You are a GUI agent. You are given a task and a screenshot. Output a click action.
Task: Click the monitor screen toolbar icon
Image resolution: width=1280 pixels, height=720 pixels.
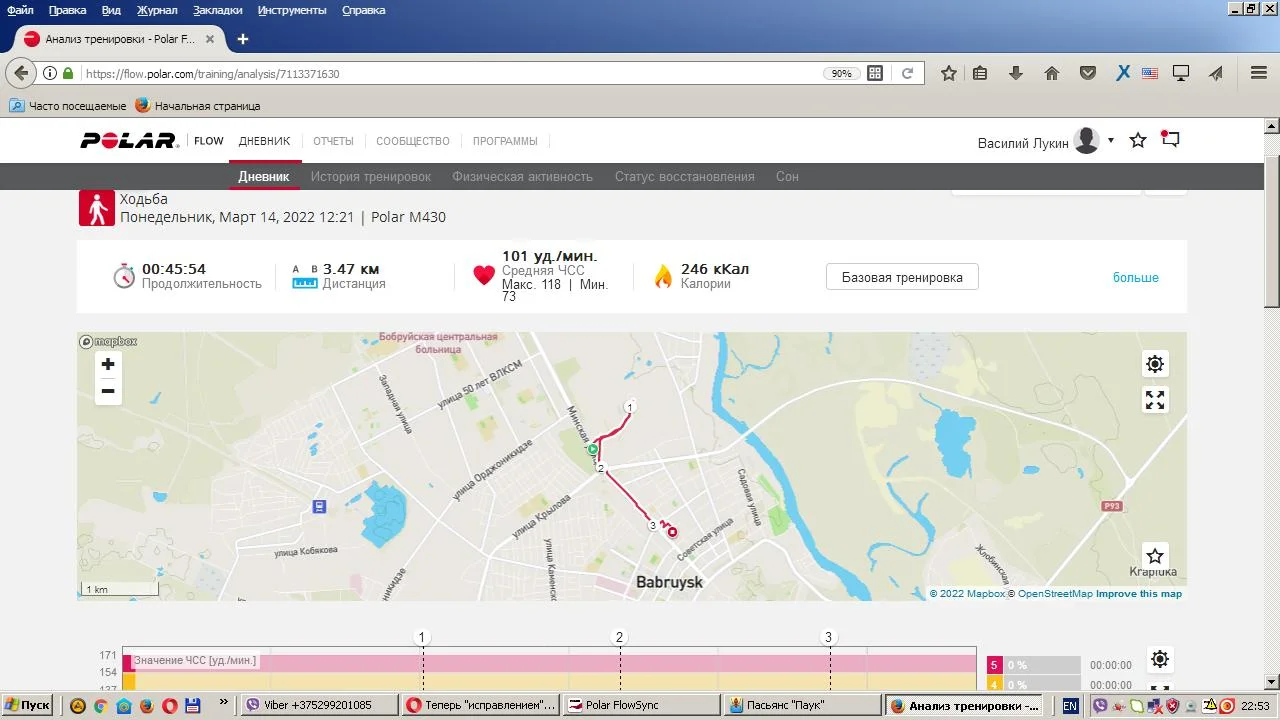(1181, 73)
